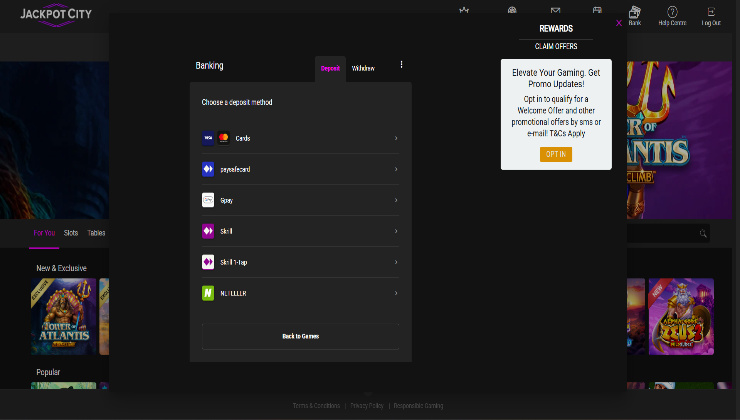Viewport: 740px width, 420px height.
Task: Click the Visa logo in Cards row
Action: pos(208,138)
